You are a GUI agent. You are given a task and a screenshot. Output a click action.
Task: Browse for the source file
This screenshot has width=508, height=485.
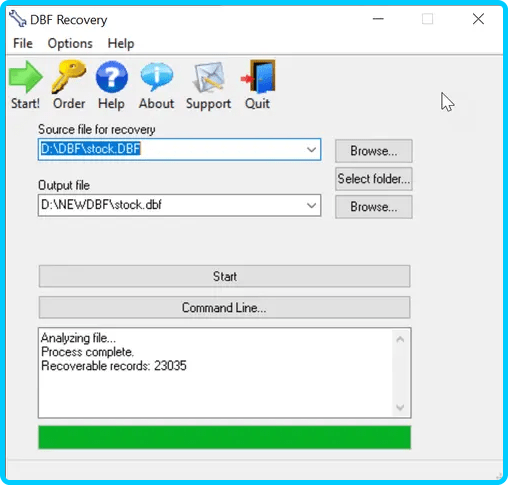(x=374, y=151)
